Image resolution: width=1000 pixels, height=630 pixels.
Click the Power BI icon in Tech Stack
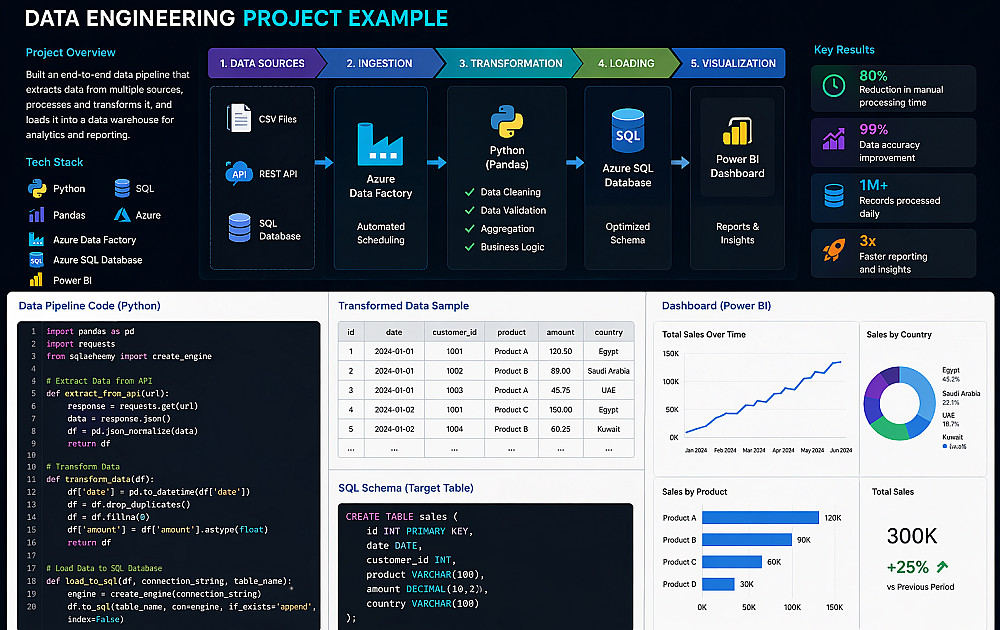click(x=36, y=280)
